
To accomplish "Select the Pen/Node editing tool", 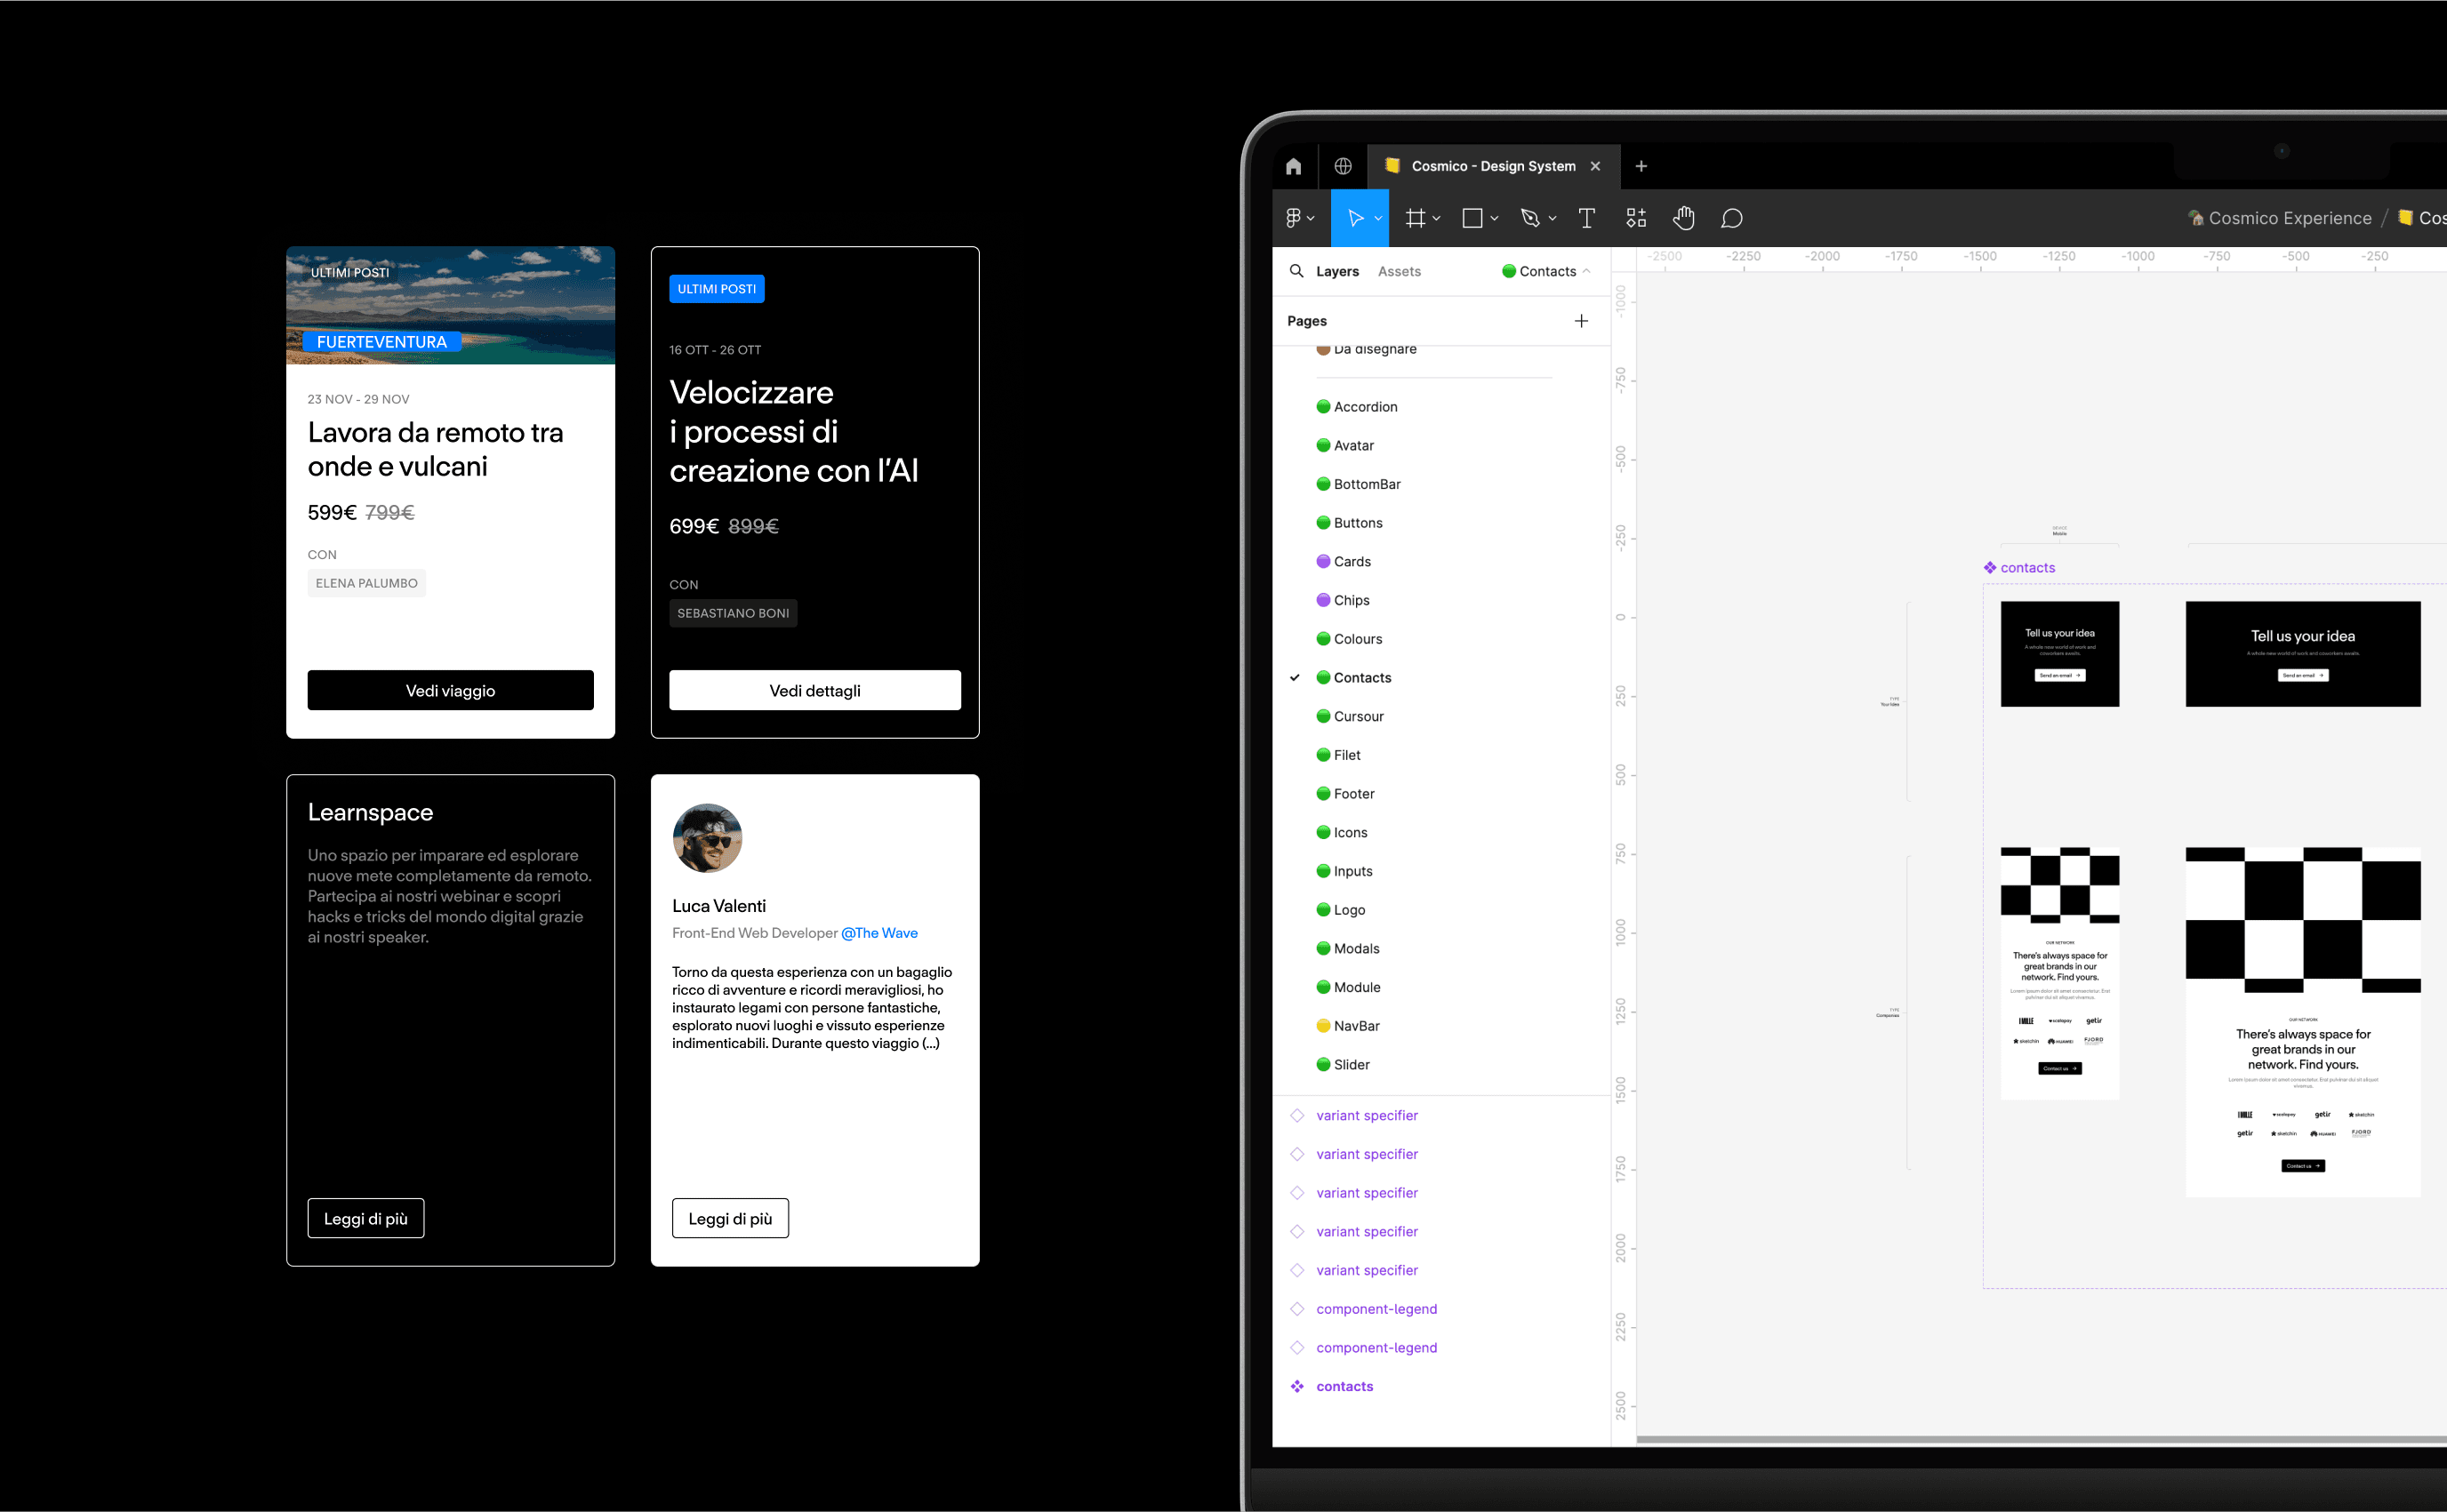I will pos(1528,217).
